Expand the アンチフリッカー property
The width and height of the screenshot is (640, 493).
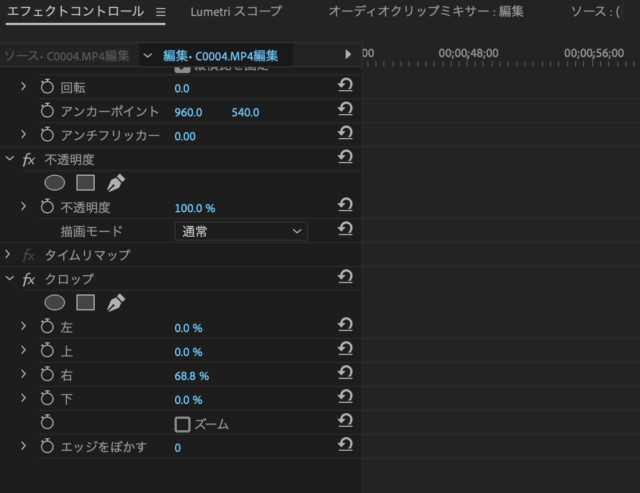pyautogui.click(x=23, y=135)
